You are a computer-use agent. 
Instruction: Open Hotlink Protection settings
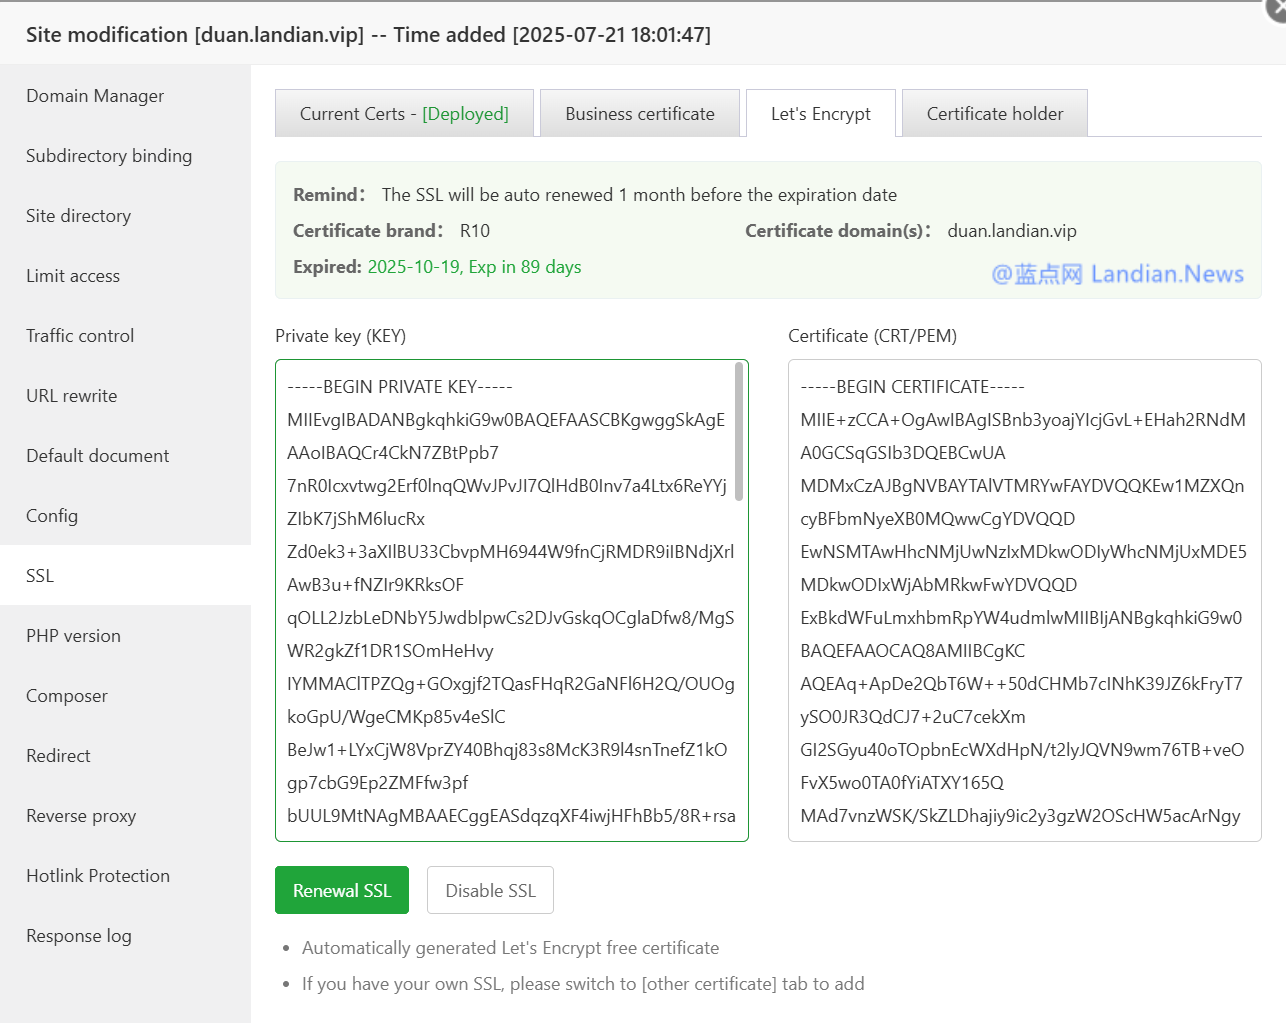click(98, 876)
